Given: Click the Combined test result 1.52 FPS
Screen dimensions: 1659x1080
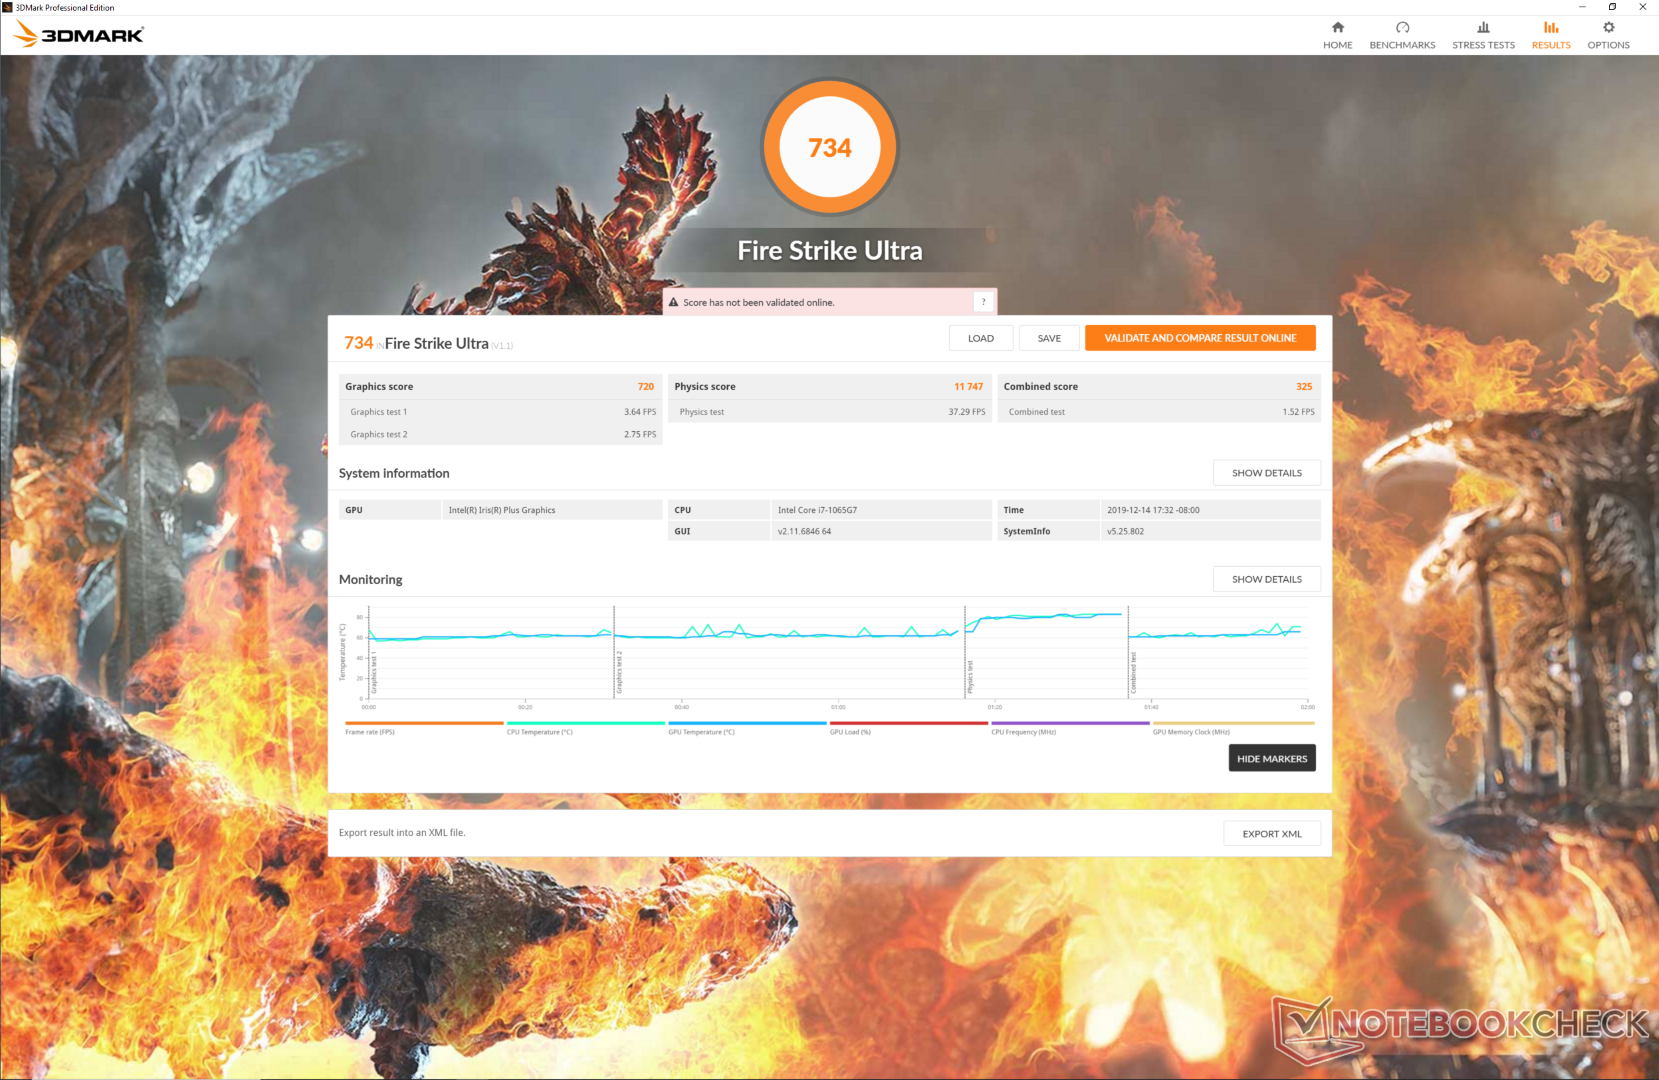Looking at the screenshot, I should pyautogui.click(x=1299, y=412).
